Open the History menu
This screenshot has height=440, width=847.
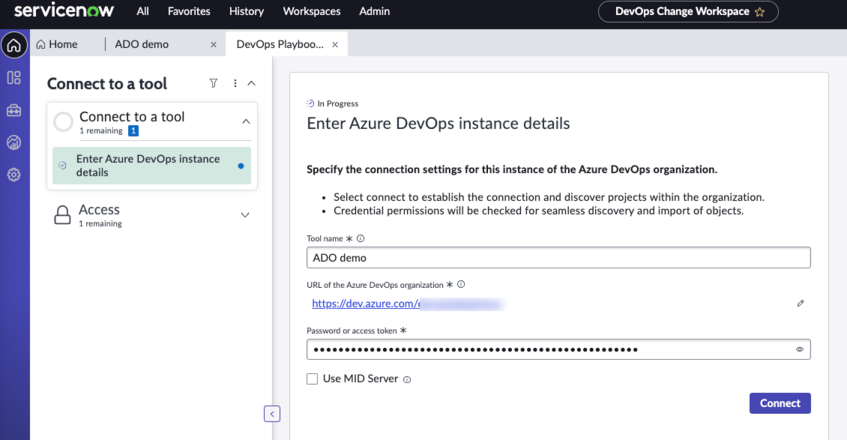coord(246,11)
